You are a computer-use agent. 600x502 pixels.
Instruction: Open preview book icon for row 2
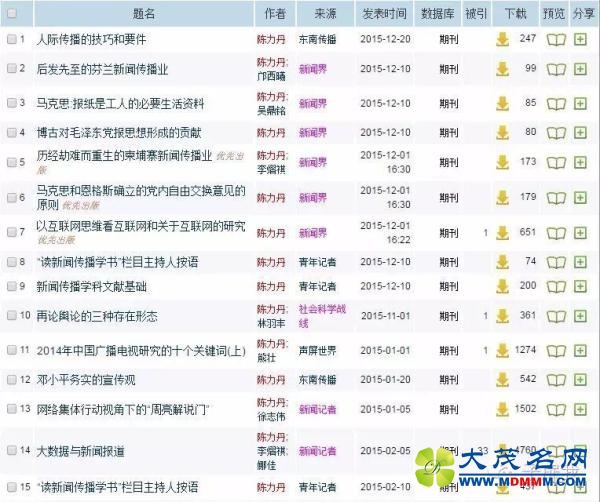556,69
